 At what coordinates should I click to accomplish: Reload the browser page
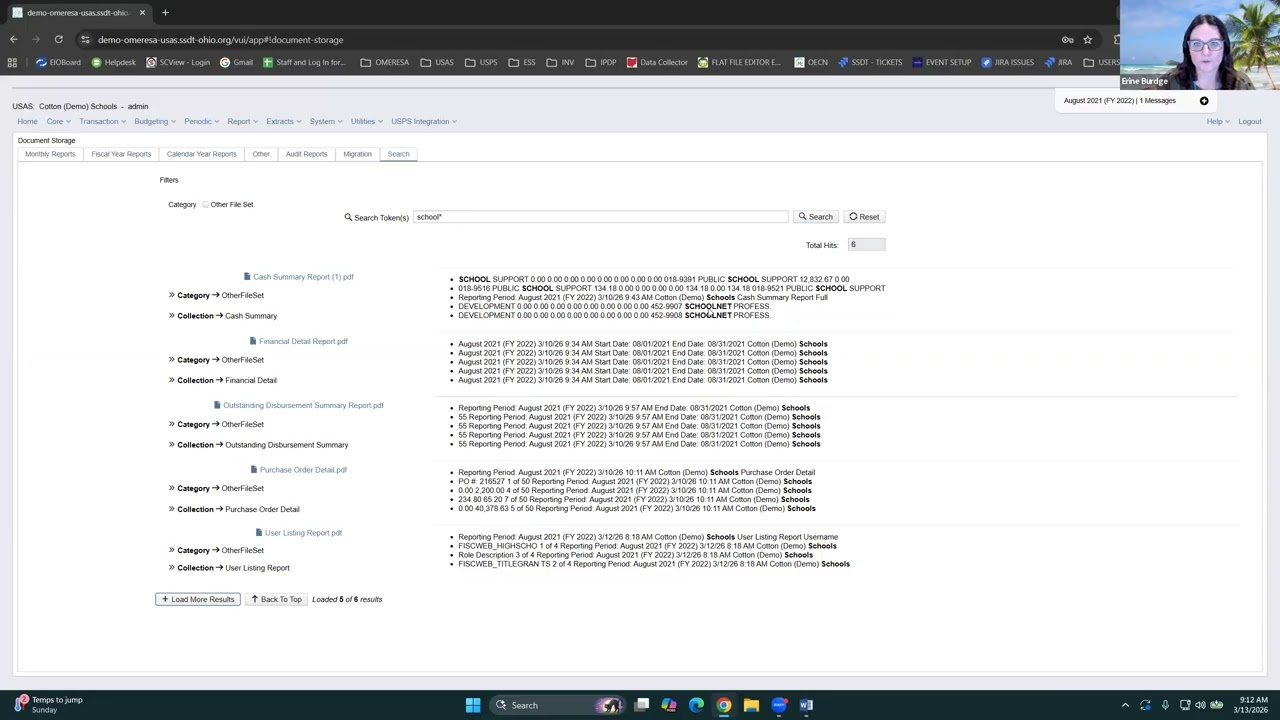pos(58,40)
